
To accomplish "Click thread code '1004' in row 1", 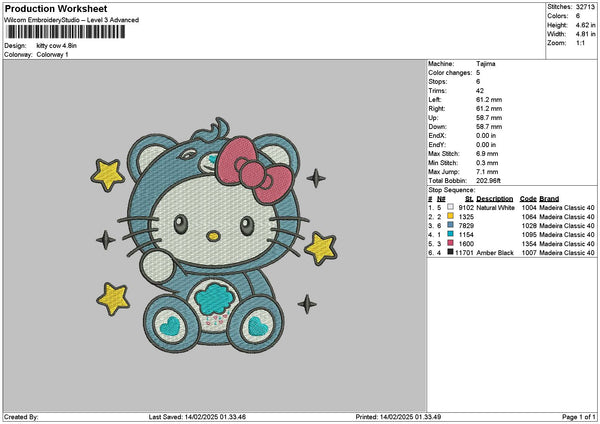I will click(x=529, y=208).
